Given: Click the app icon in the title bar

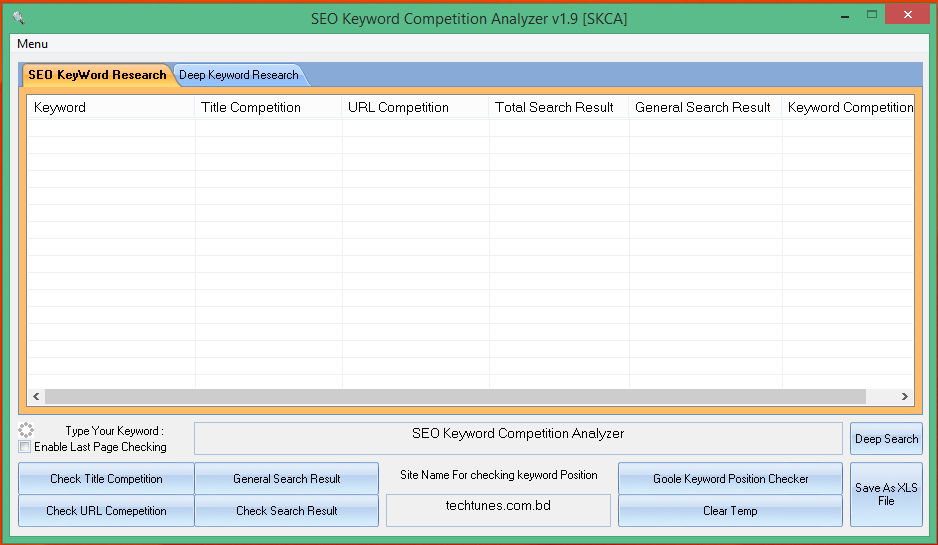Looking at the screenshot, I should 19,18.
